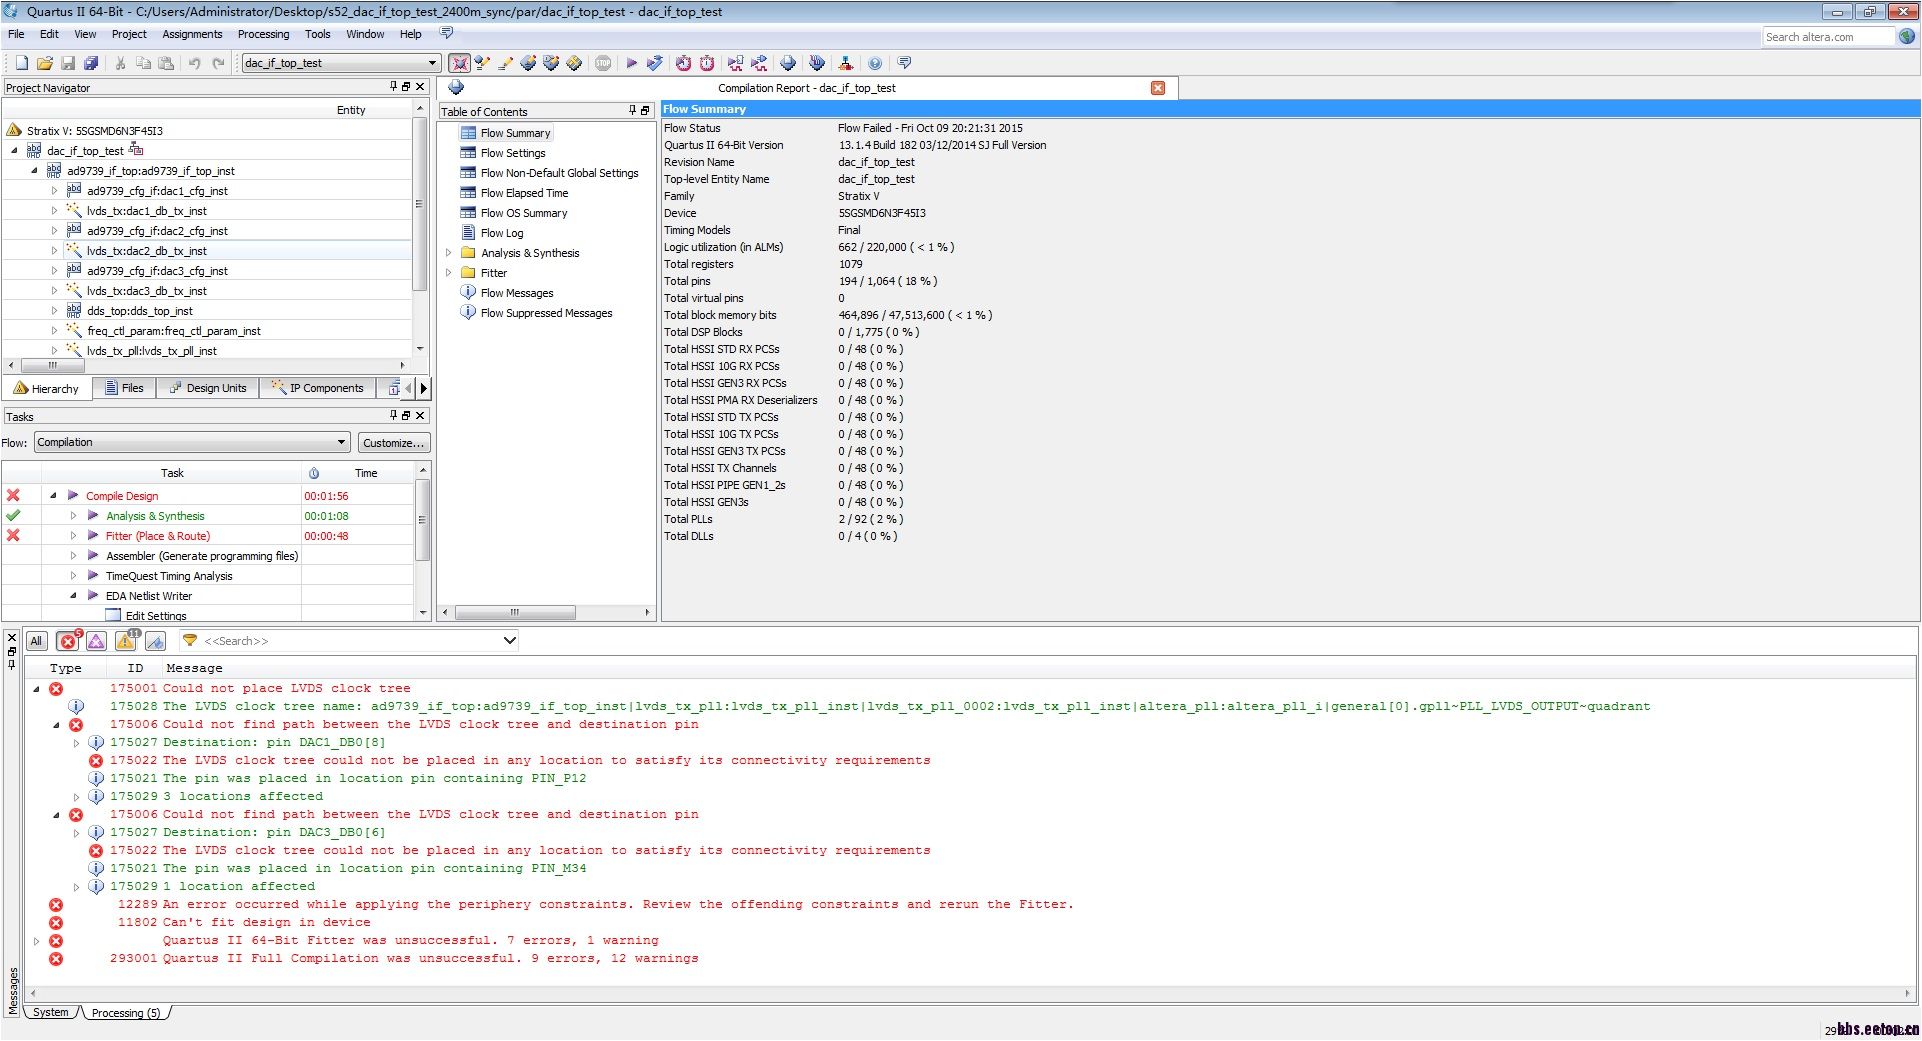
Task: Switch to the Design Units tab
Action: (208, 388)
